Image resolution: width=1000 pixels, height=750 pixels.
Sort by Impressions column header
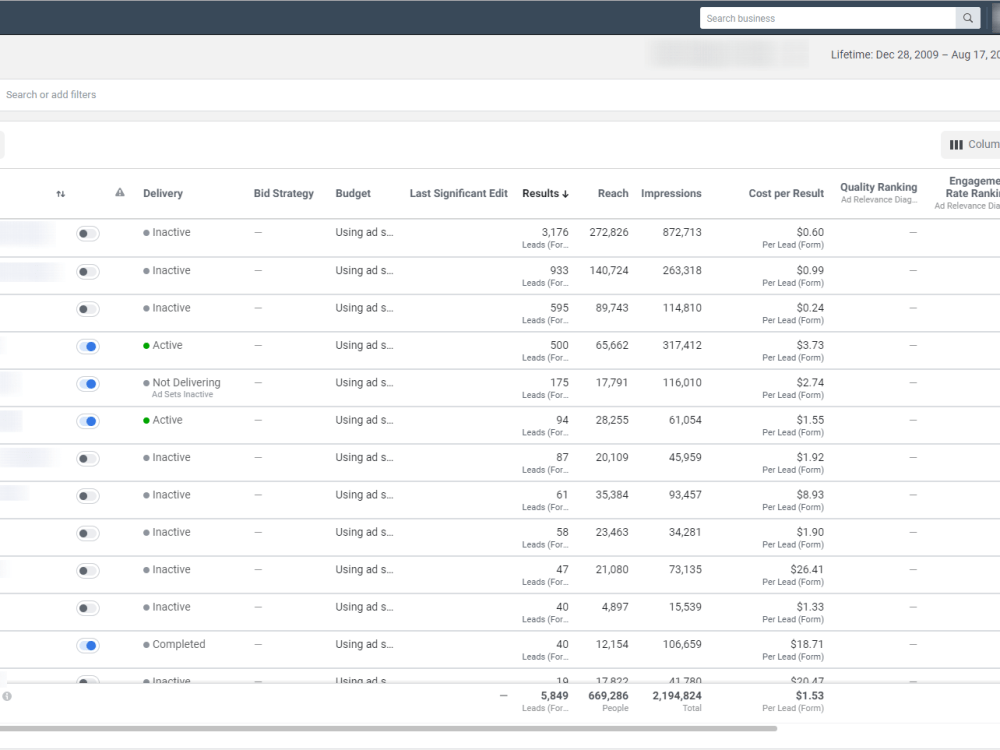coord(671,193)
